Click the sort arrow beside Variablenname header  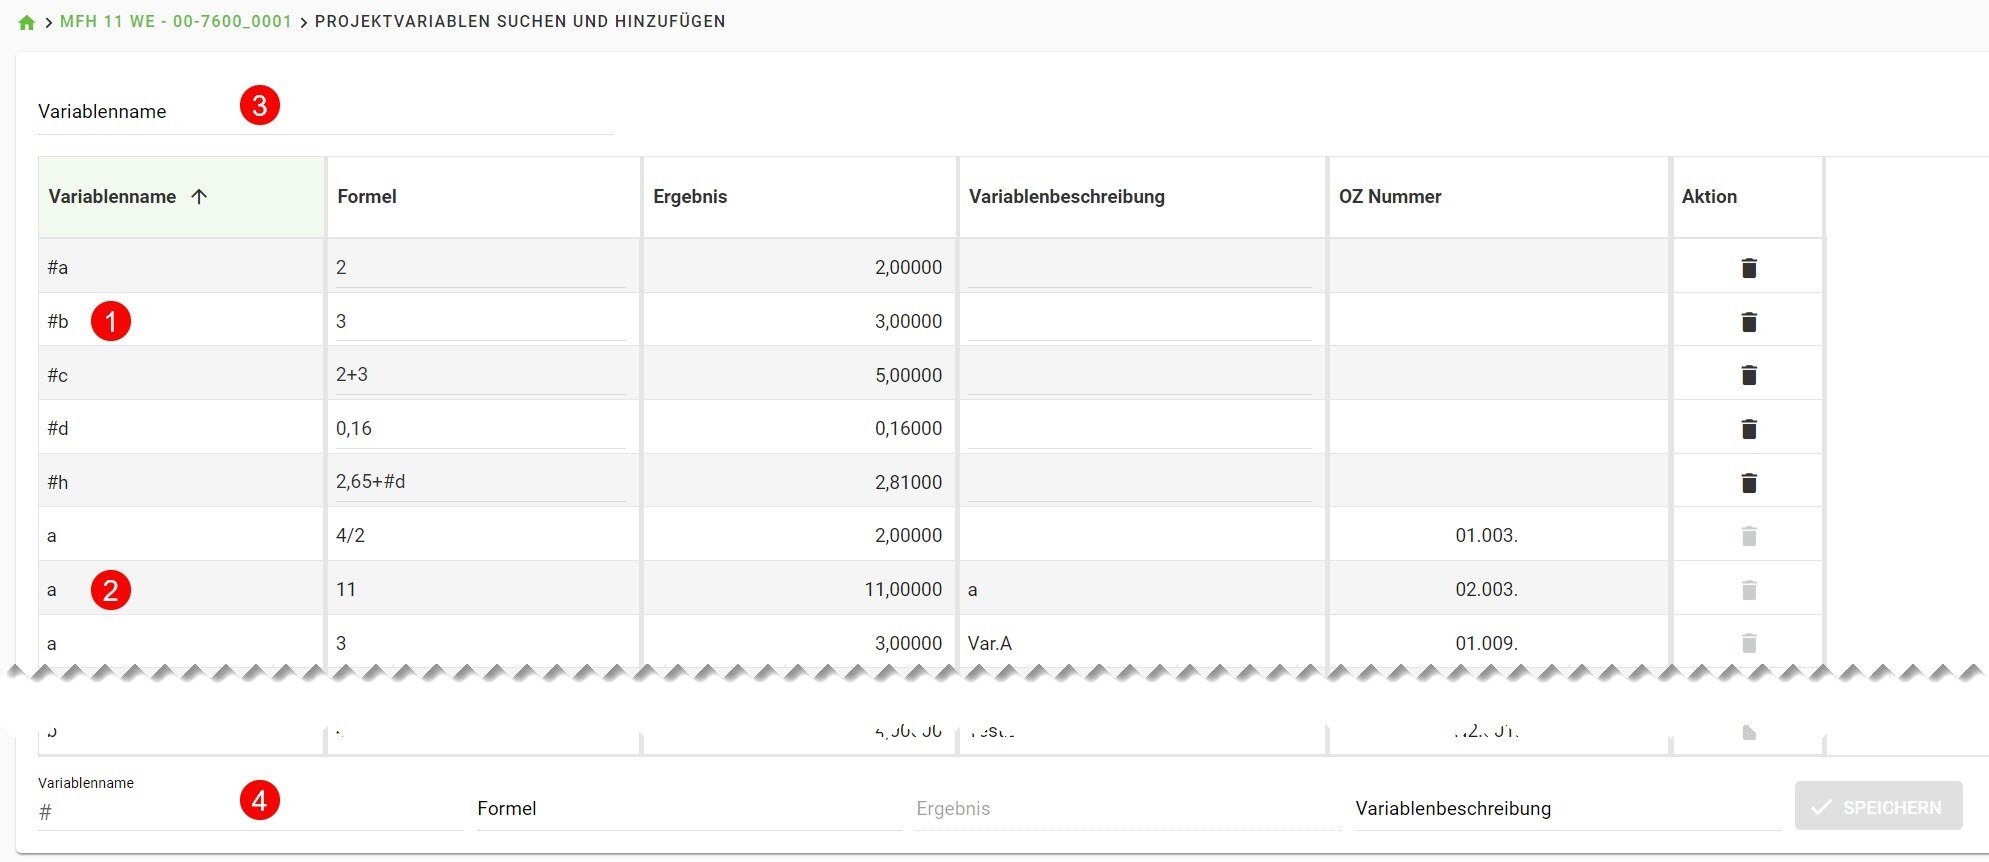pyautogui.click(x=199, y=197)
